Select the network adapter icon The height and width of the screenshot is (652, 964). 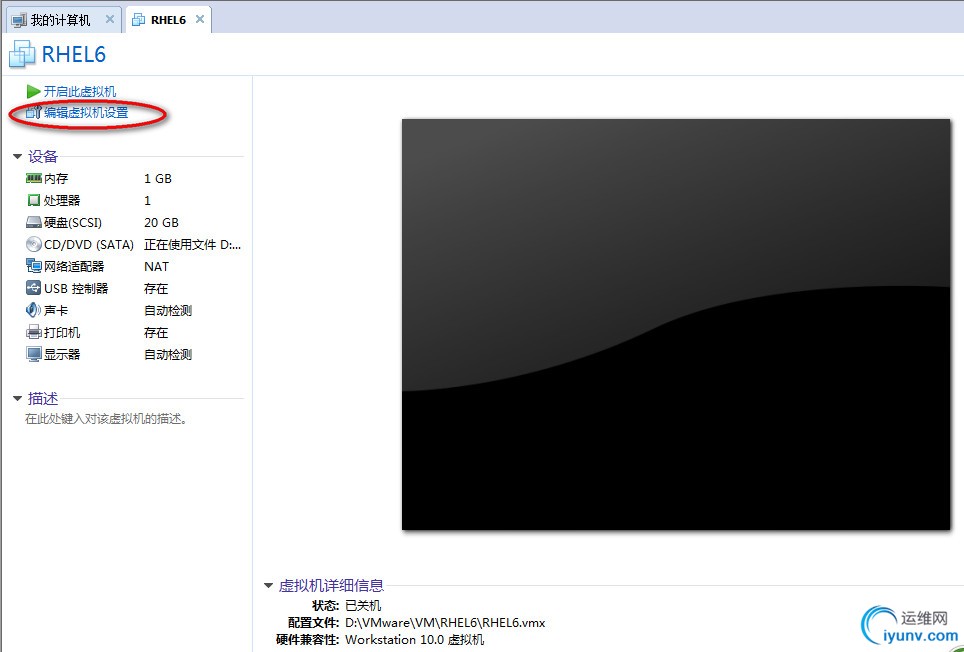[34, 266]
